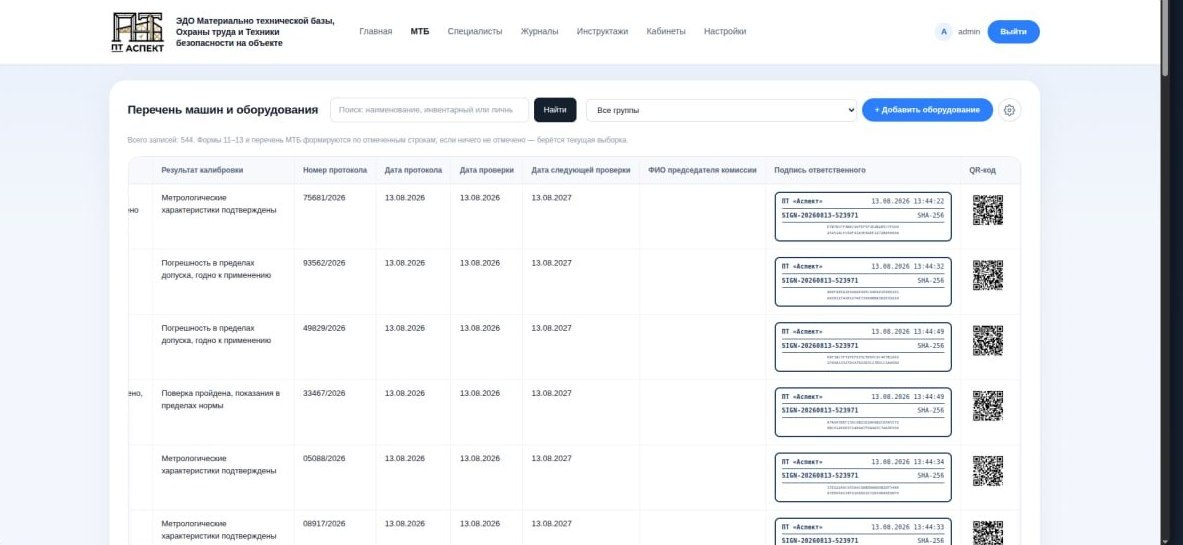This screenshot has height=545, width=1183.
Task: Click Перечень машин и оборудования heading
Action: 223,110
